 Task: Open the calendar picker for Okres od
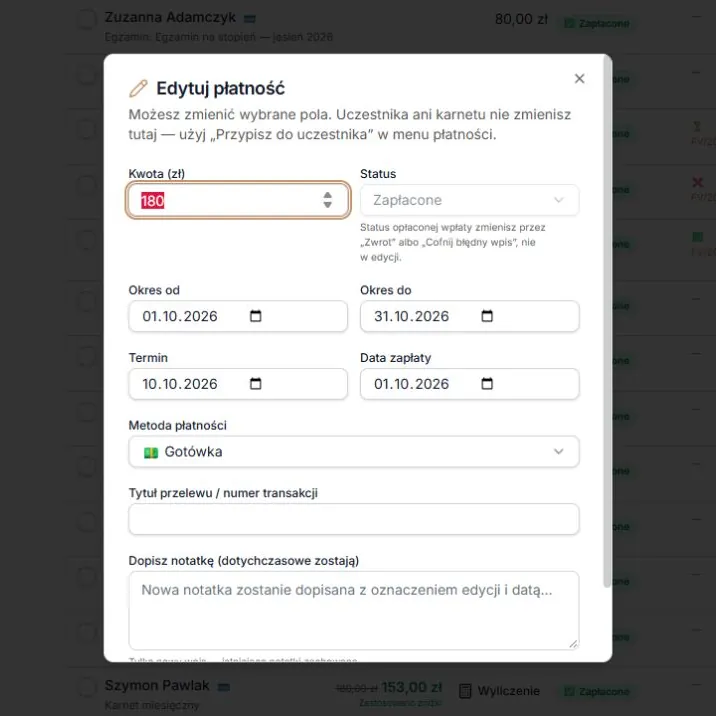coord(256,316)
